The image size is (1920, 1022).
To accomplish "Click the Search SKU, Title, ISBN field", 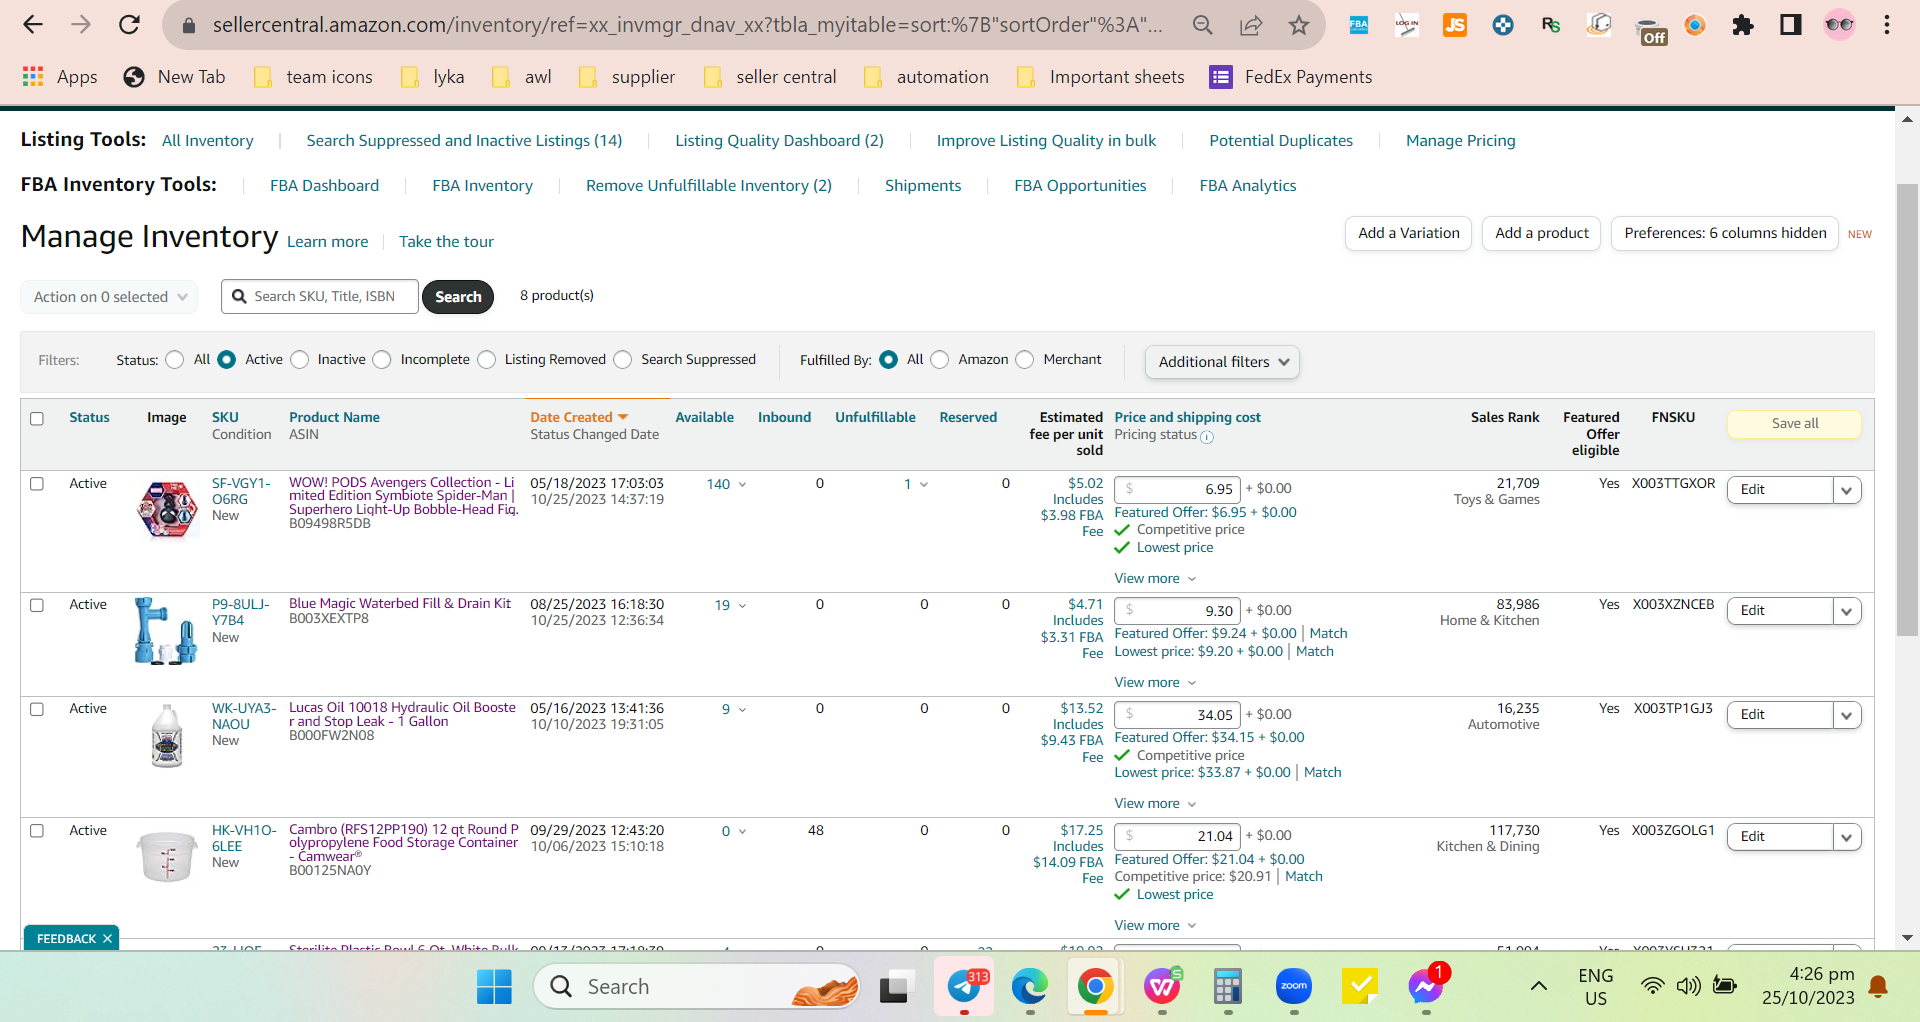I will click(320, 297).
